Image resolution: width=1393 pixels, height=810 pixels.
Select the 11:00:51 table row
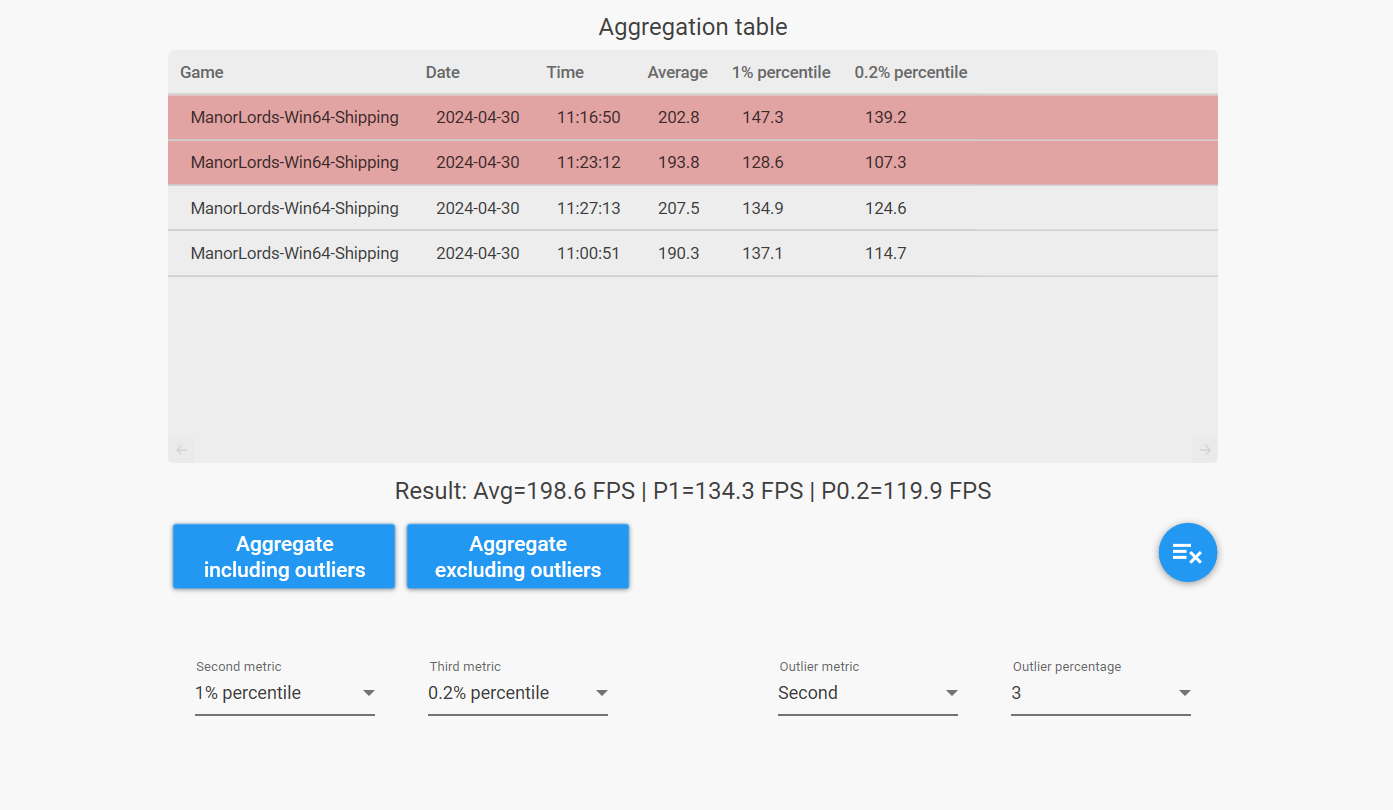tap(600, 253)
